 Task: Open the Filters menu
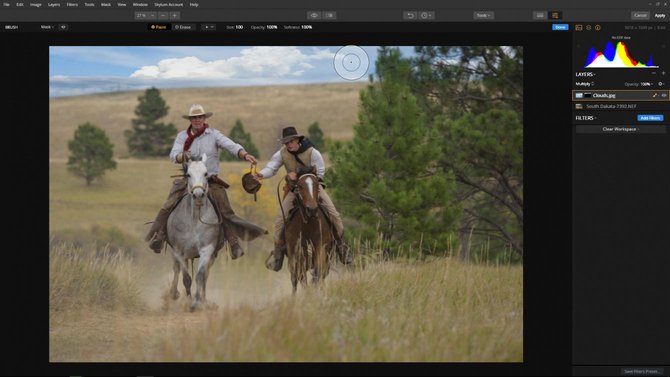(72, 4)
